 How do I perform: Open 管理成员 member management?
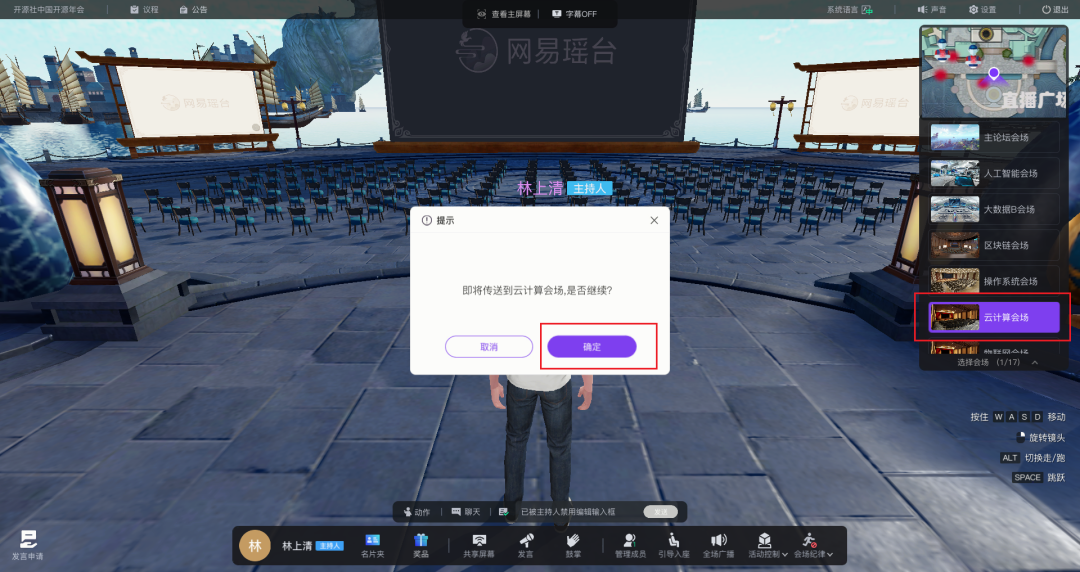(x=630, y=546)
